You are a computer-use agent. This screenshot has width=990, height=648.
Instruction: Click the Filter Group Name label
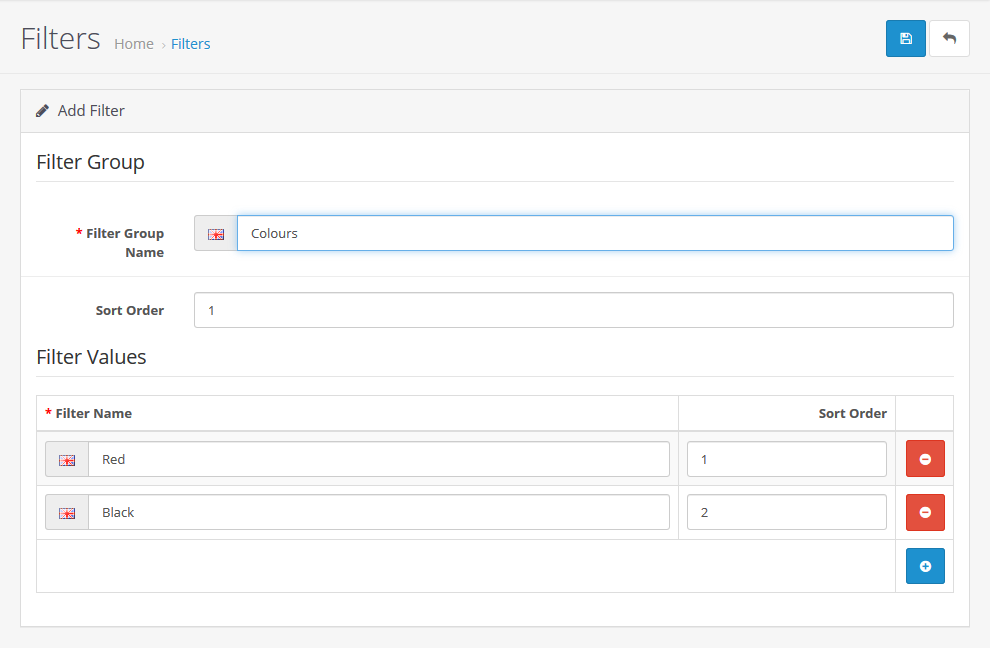pos(125,243)
